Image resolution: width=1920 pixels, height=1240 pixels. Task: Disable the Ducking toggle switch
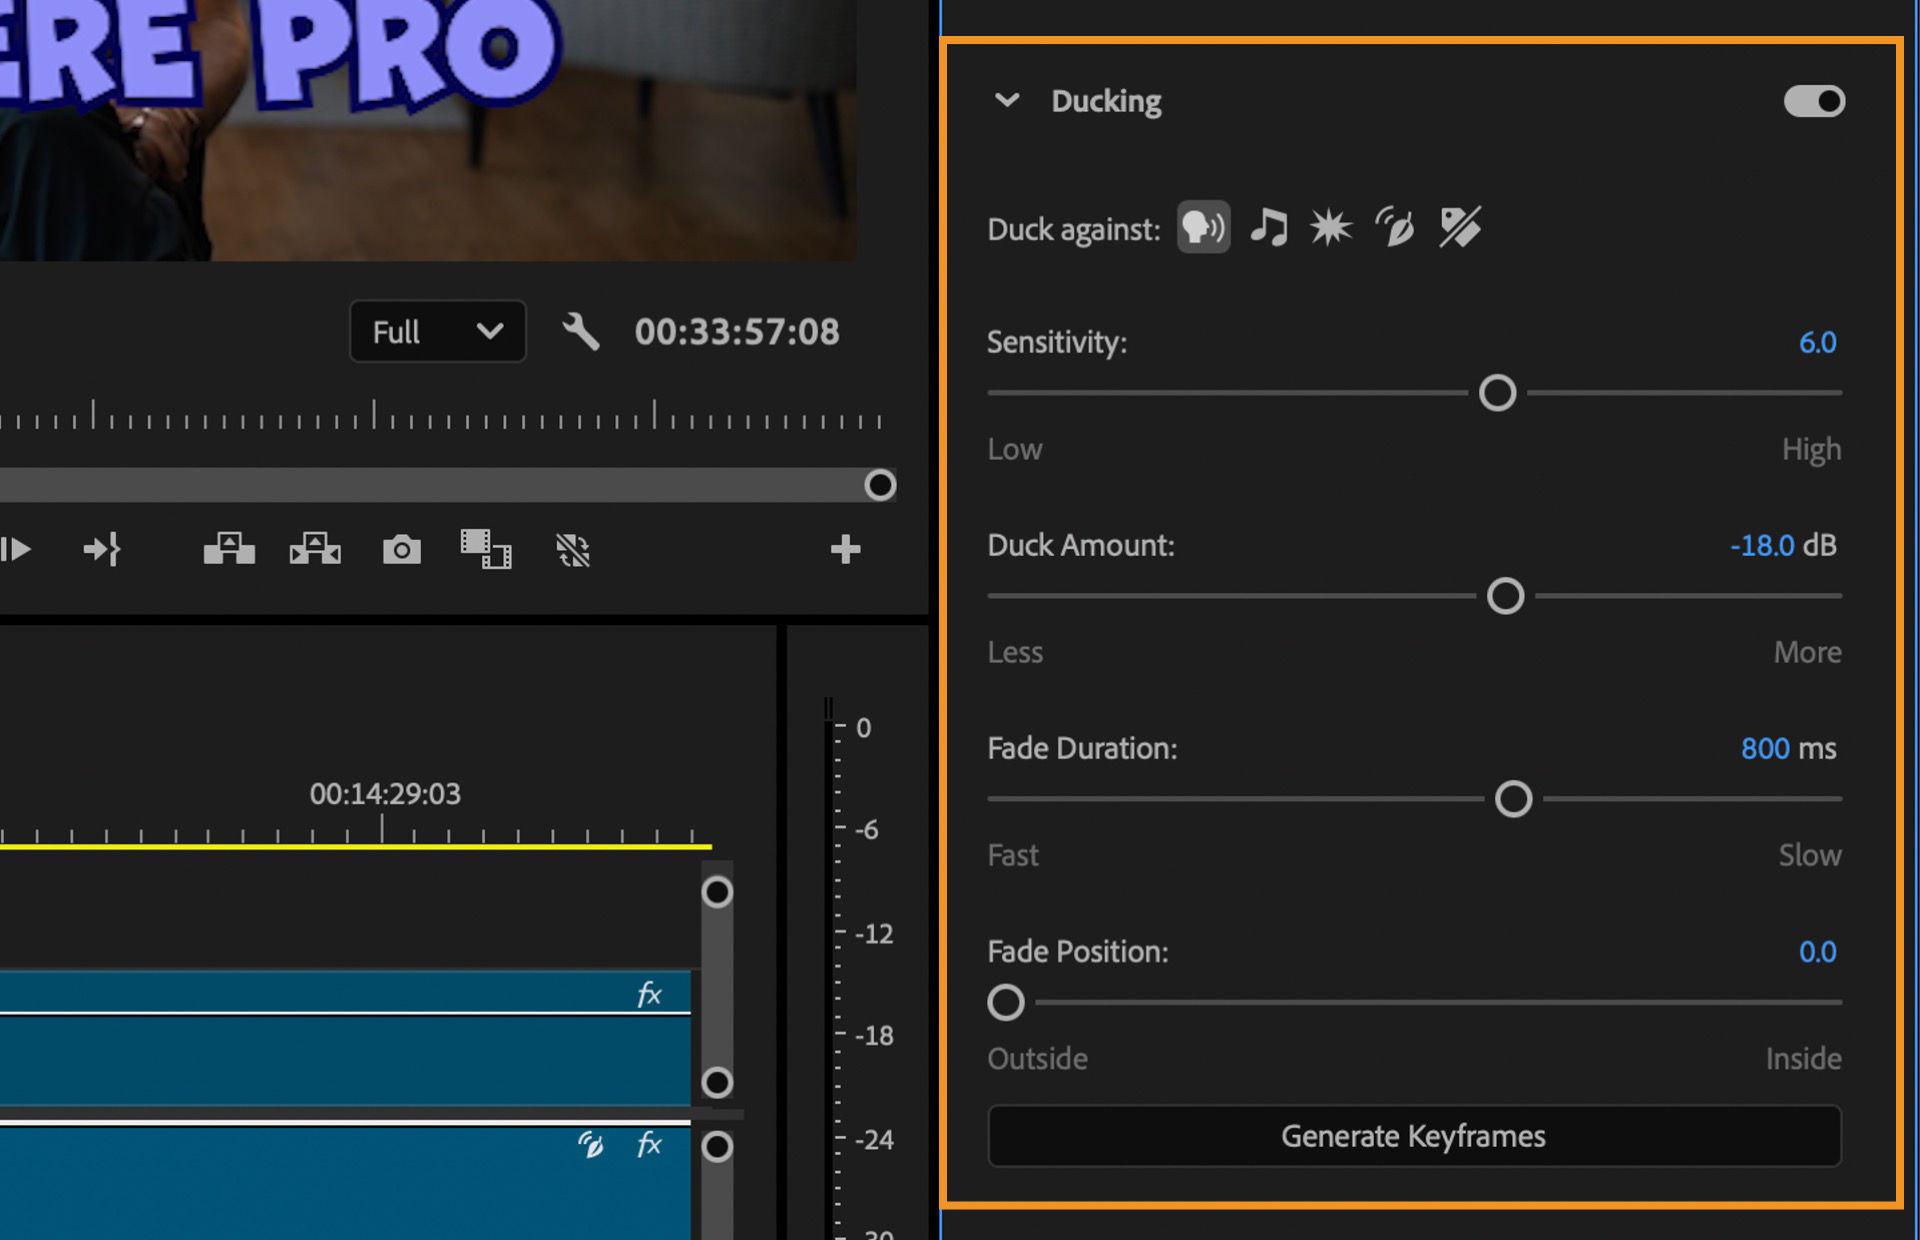click(x=1814, y=100)
